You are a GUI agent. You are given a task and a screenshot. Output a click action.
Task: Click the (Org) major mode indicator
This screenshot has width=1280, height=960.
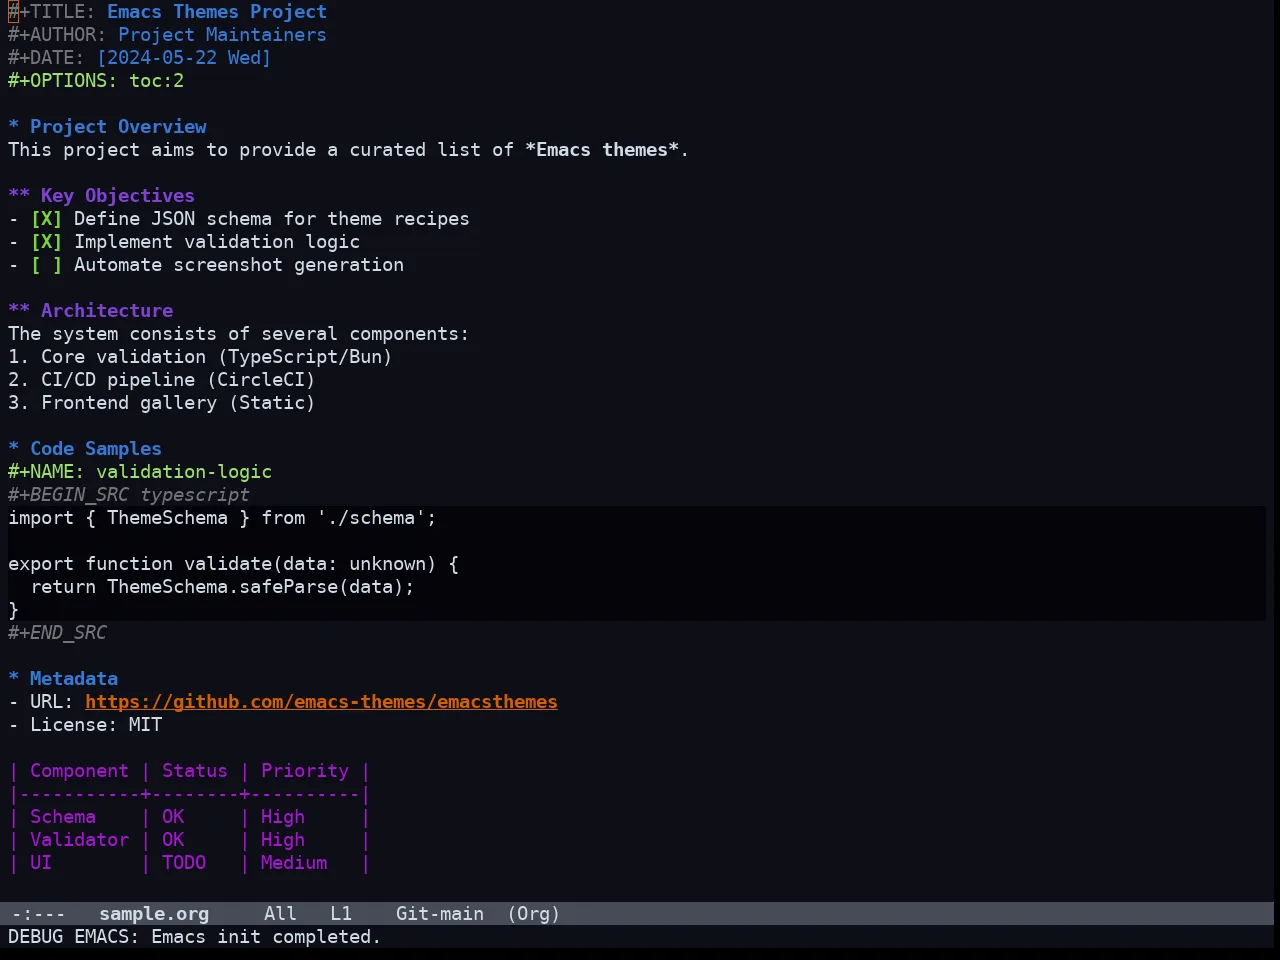533,914
